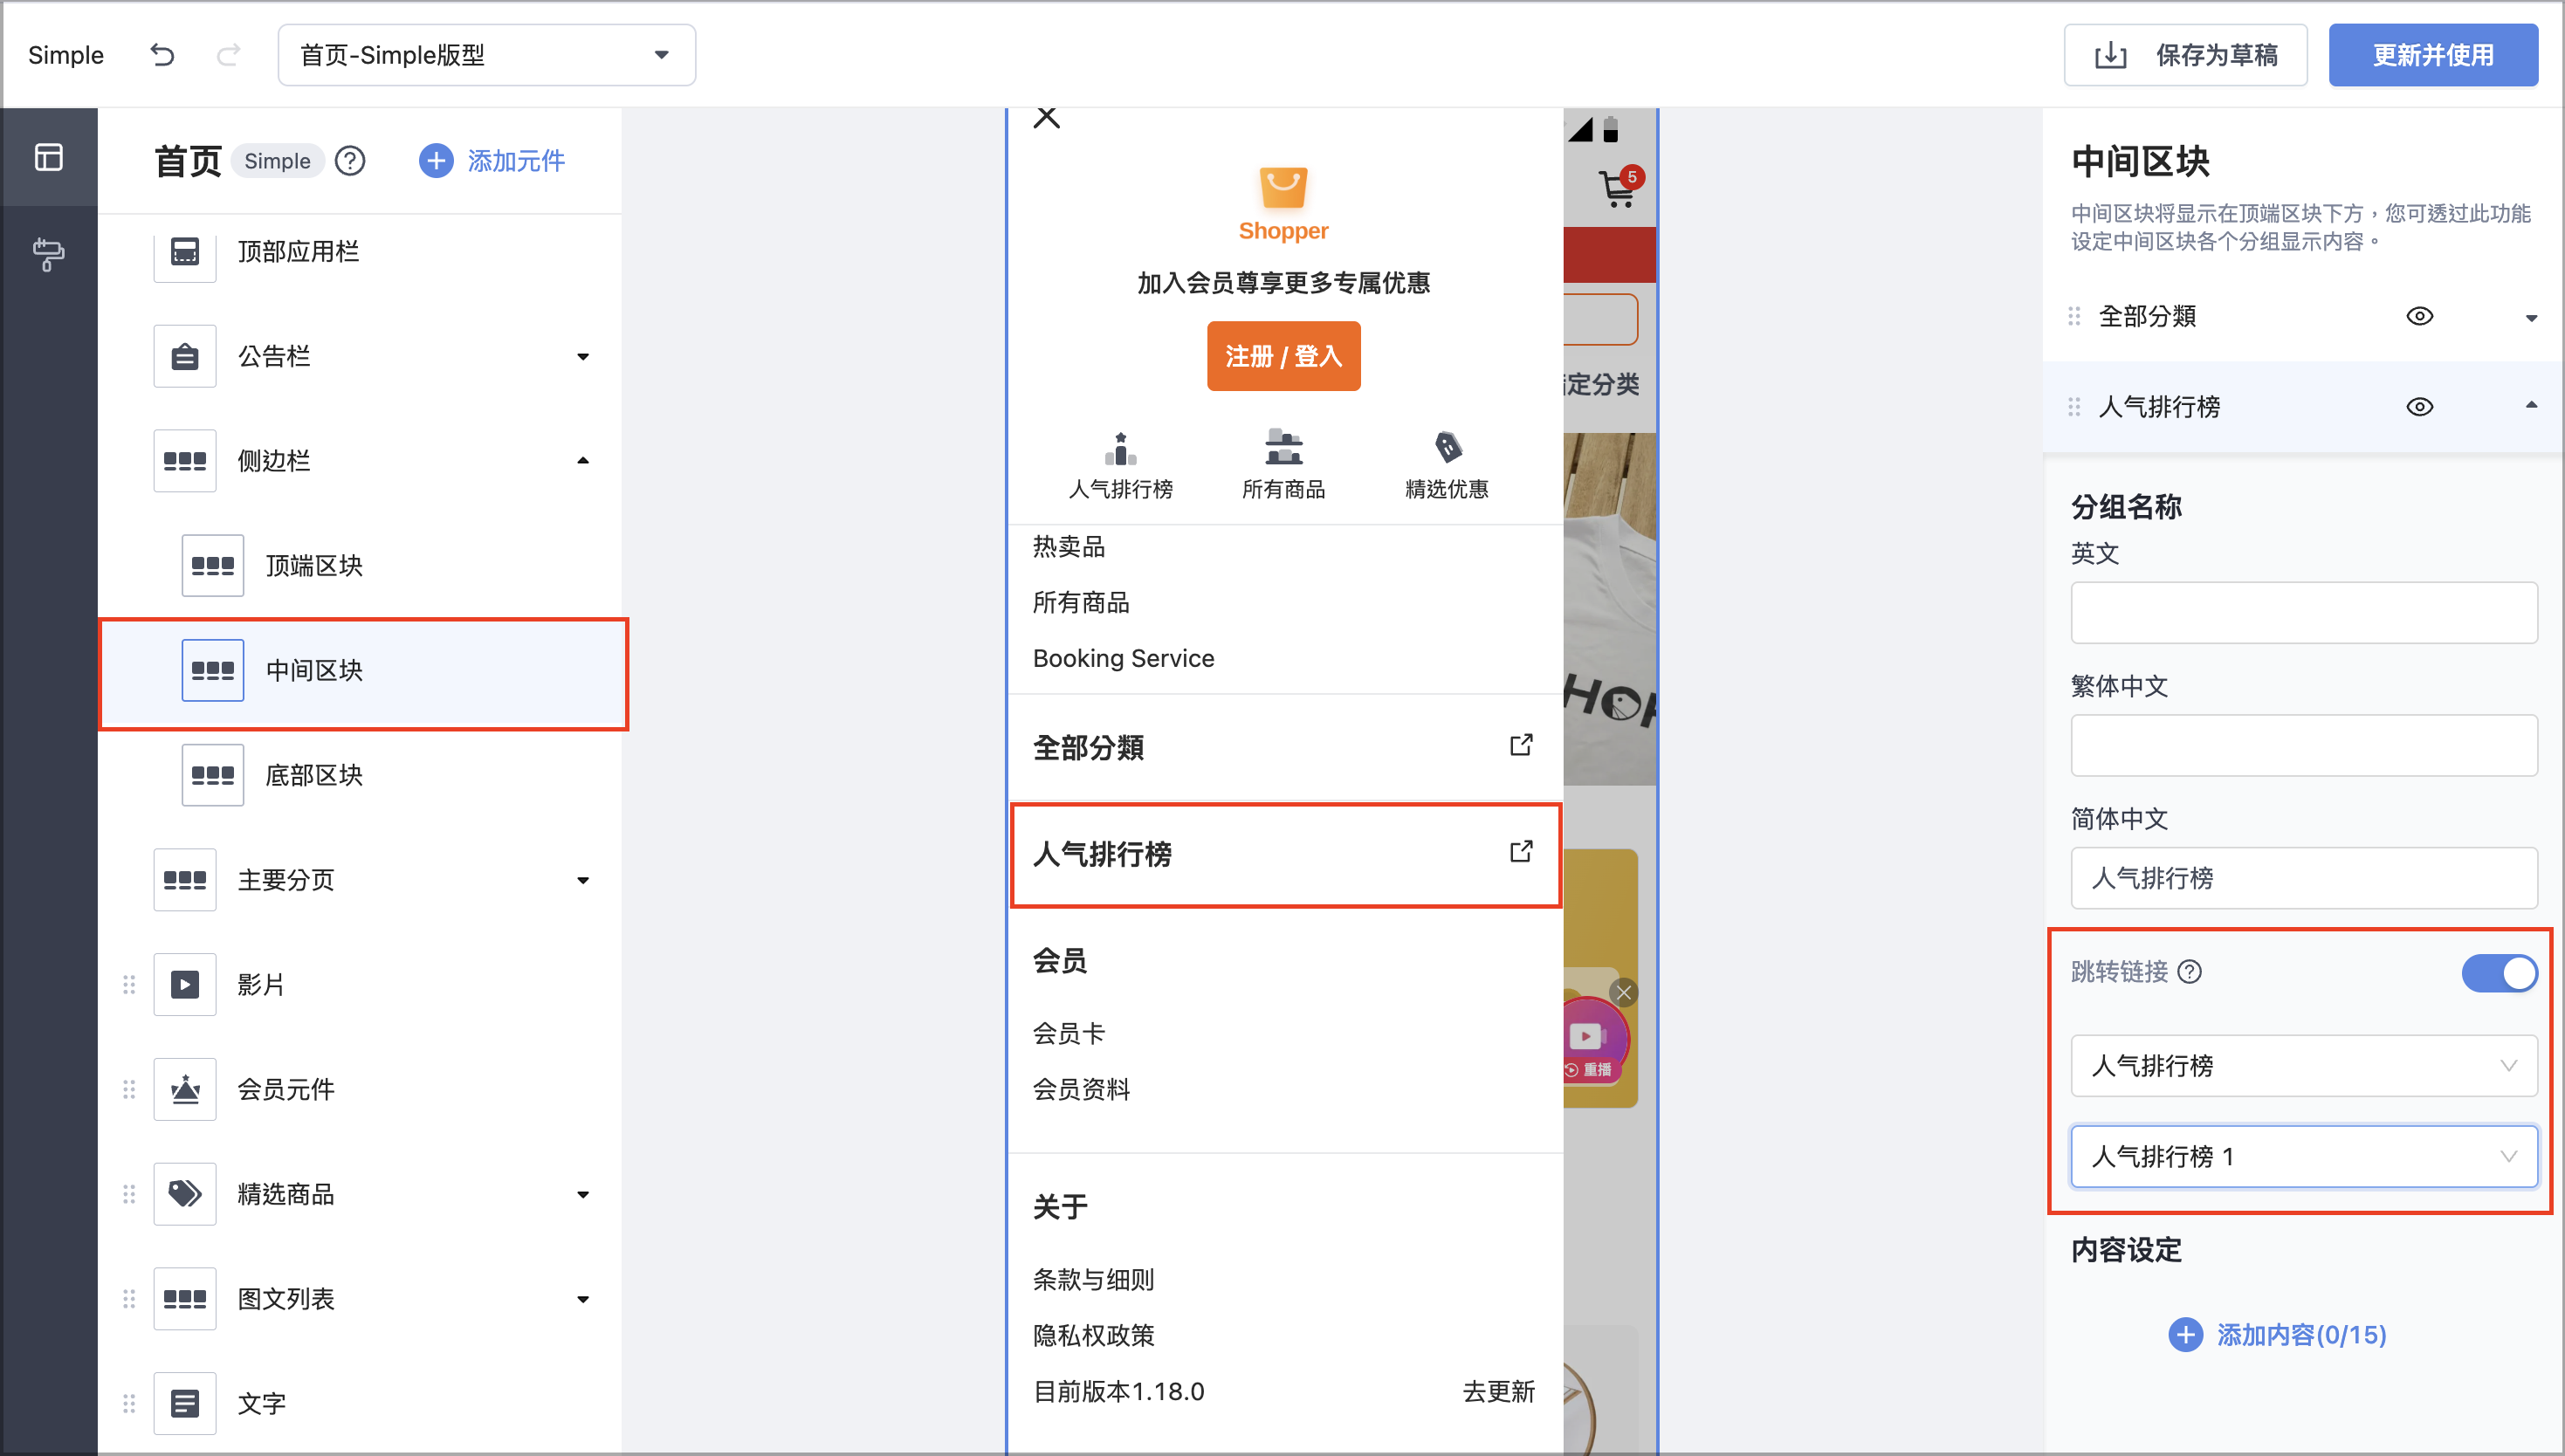Screen dimensions: 2565x1456
Task: Click the 添加内容(0/15) link
Action: [x=2277, y=1335]
